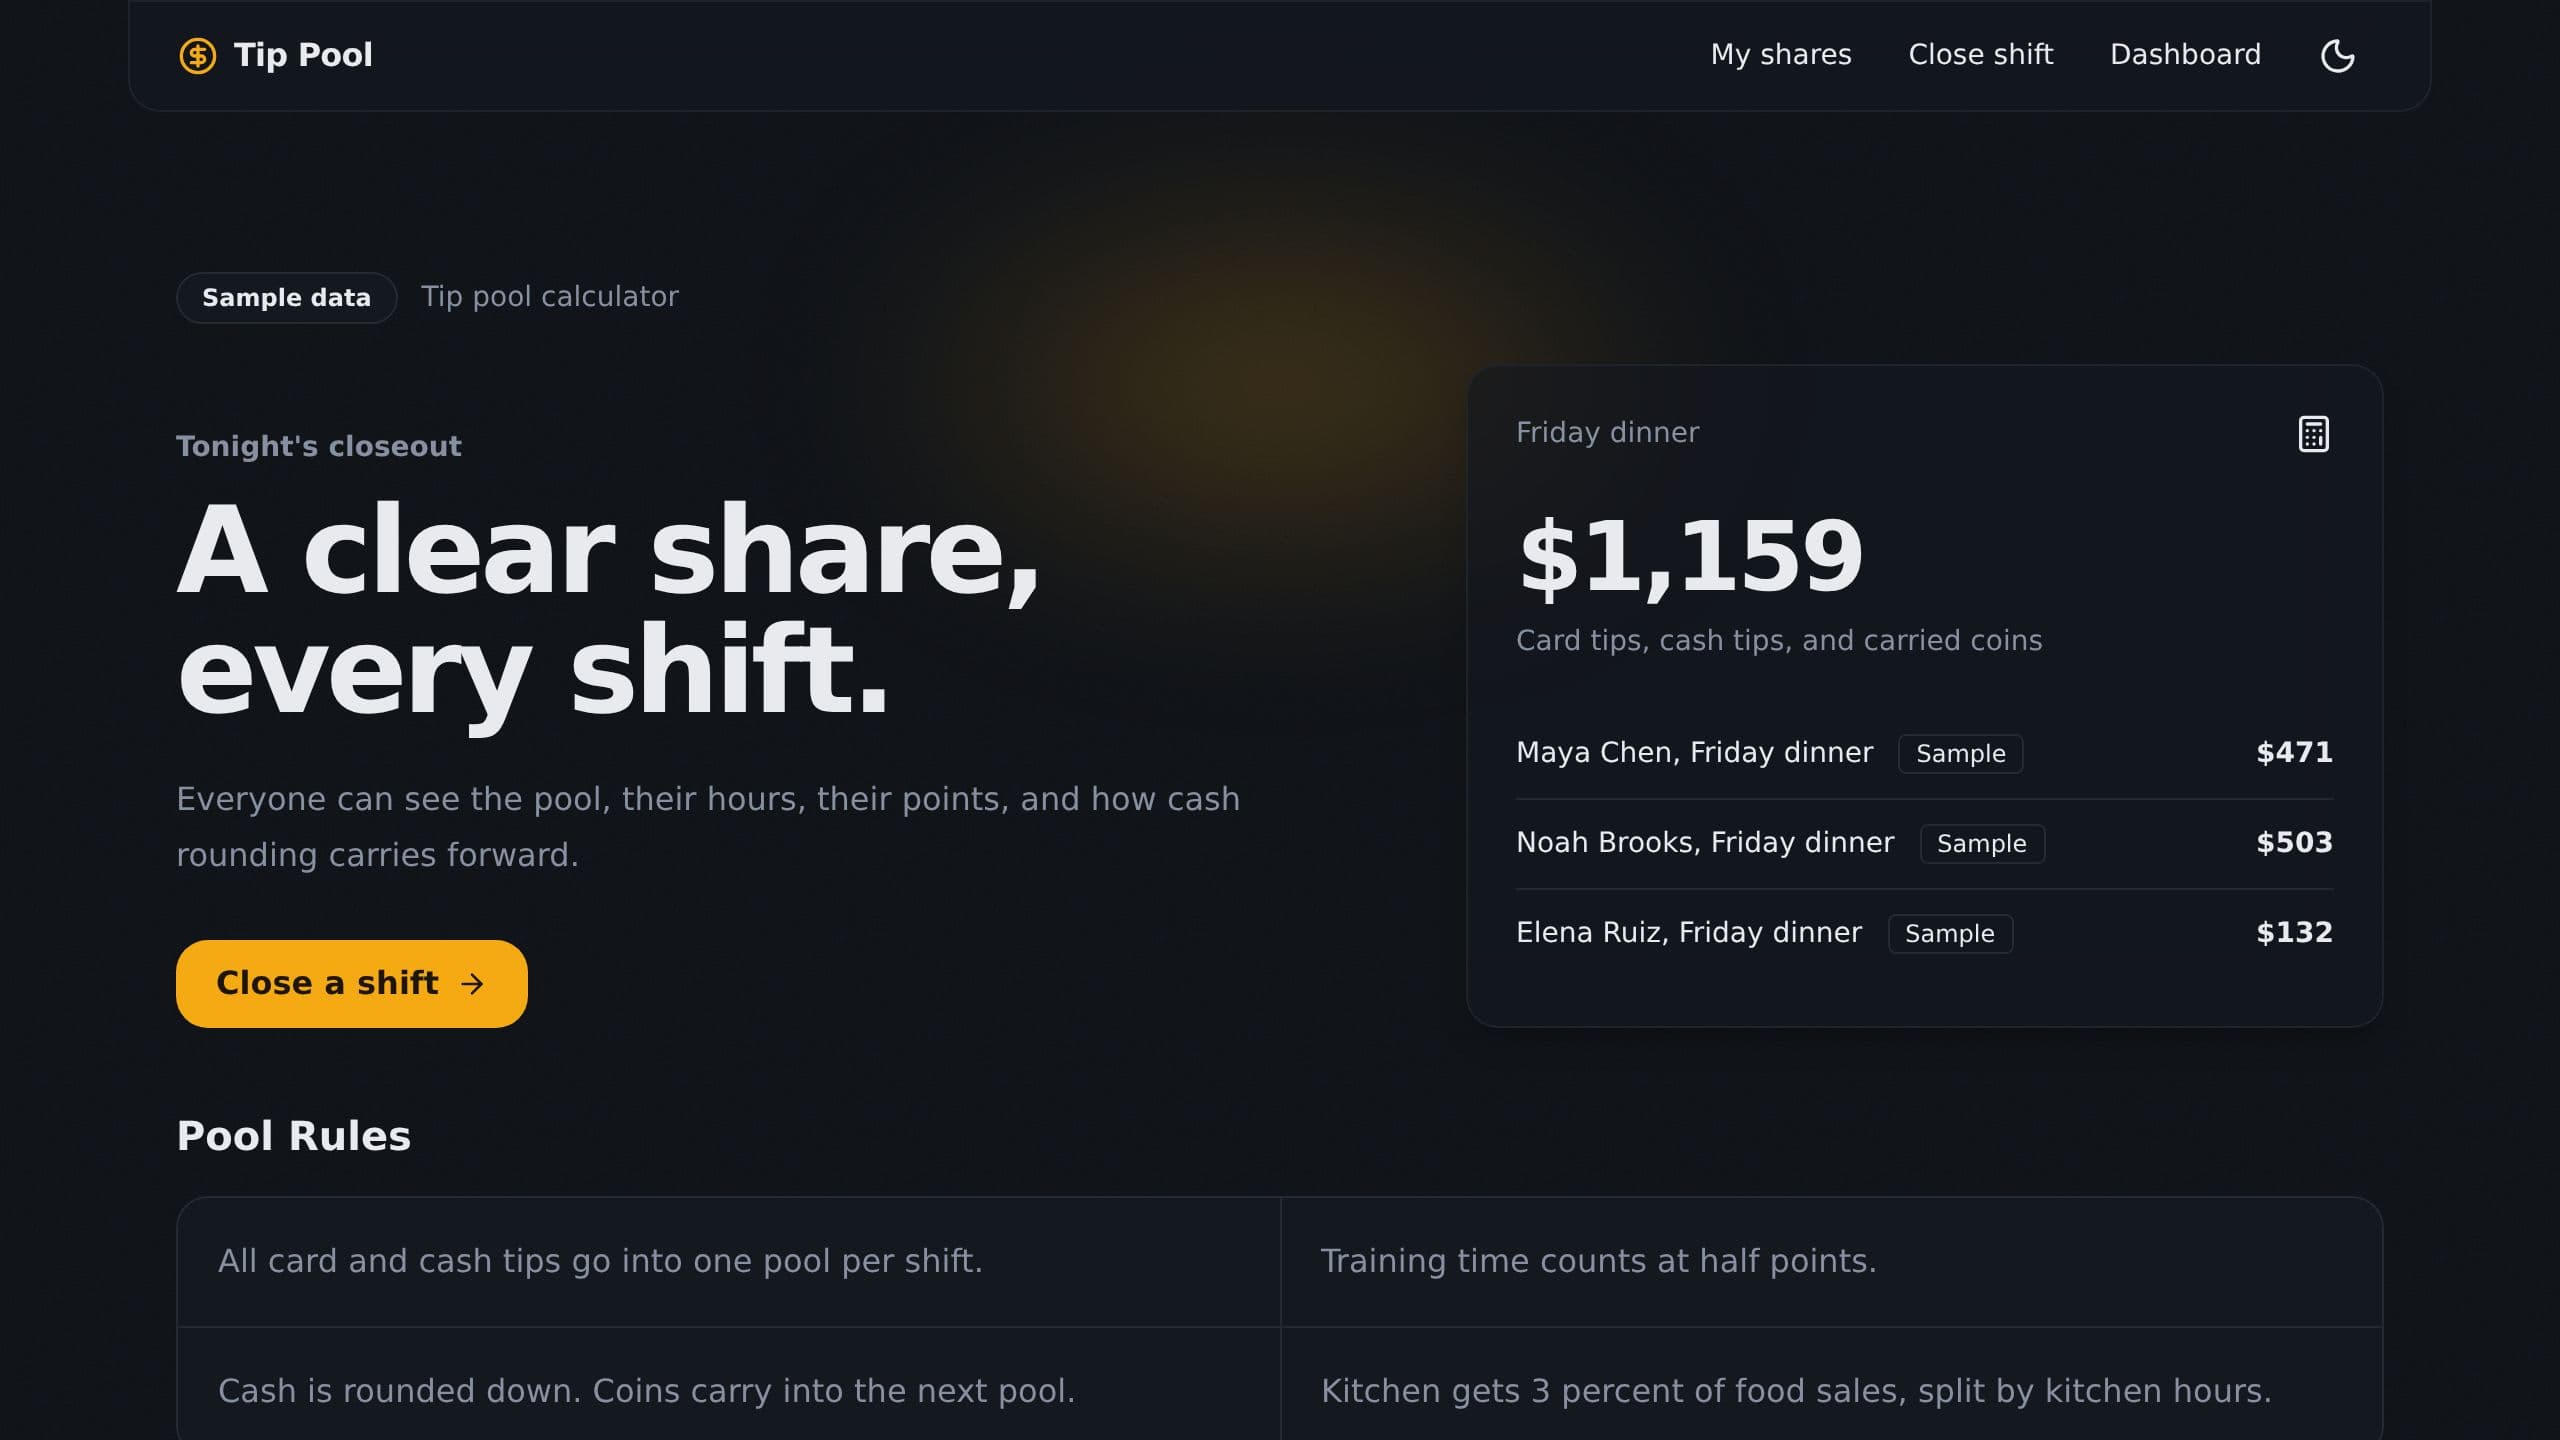
Task: Click the $1,159 pool total
Action: pos(1690,555)
